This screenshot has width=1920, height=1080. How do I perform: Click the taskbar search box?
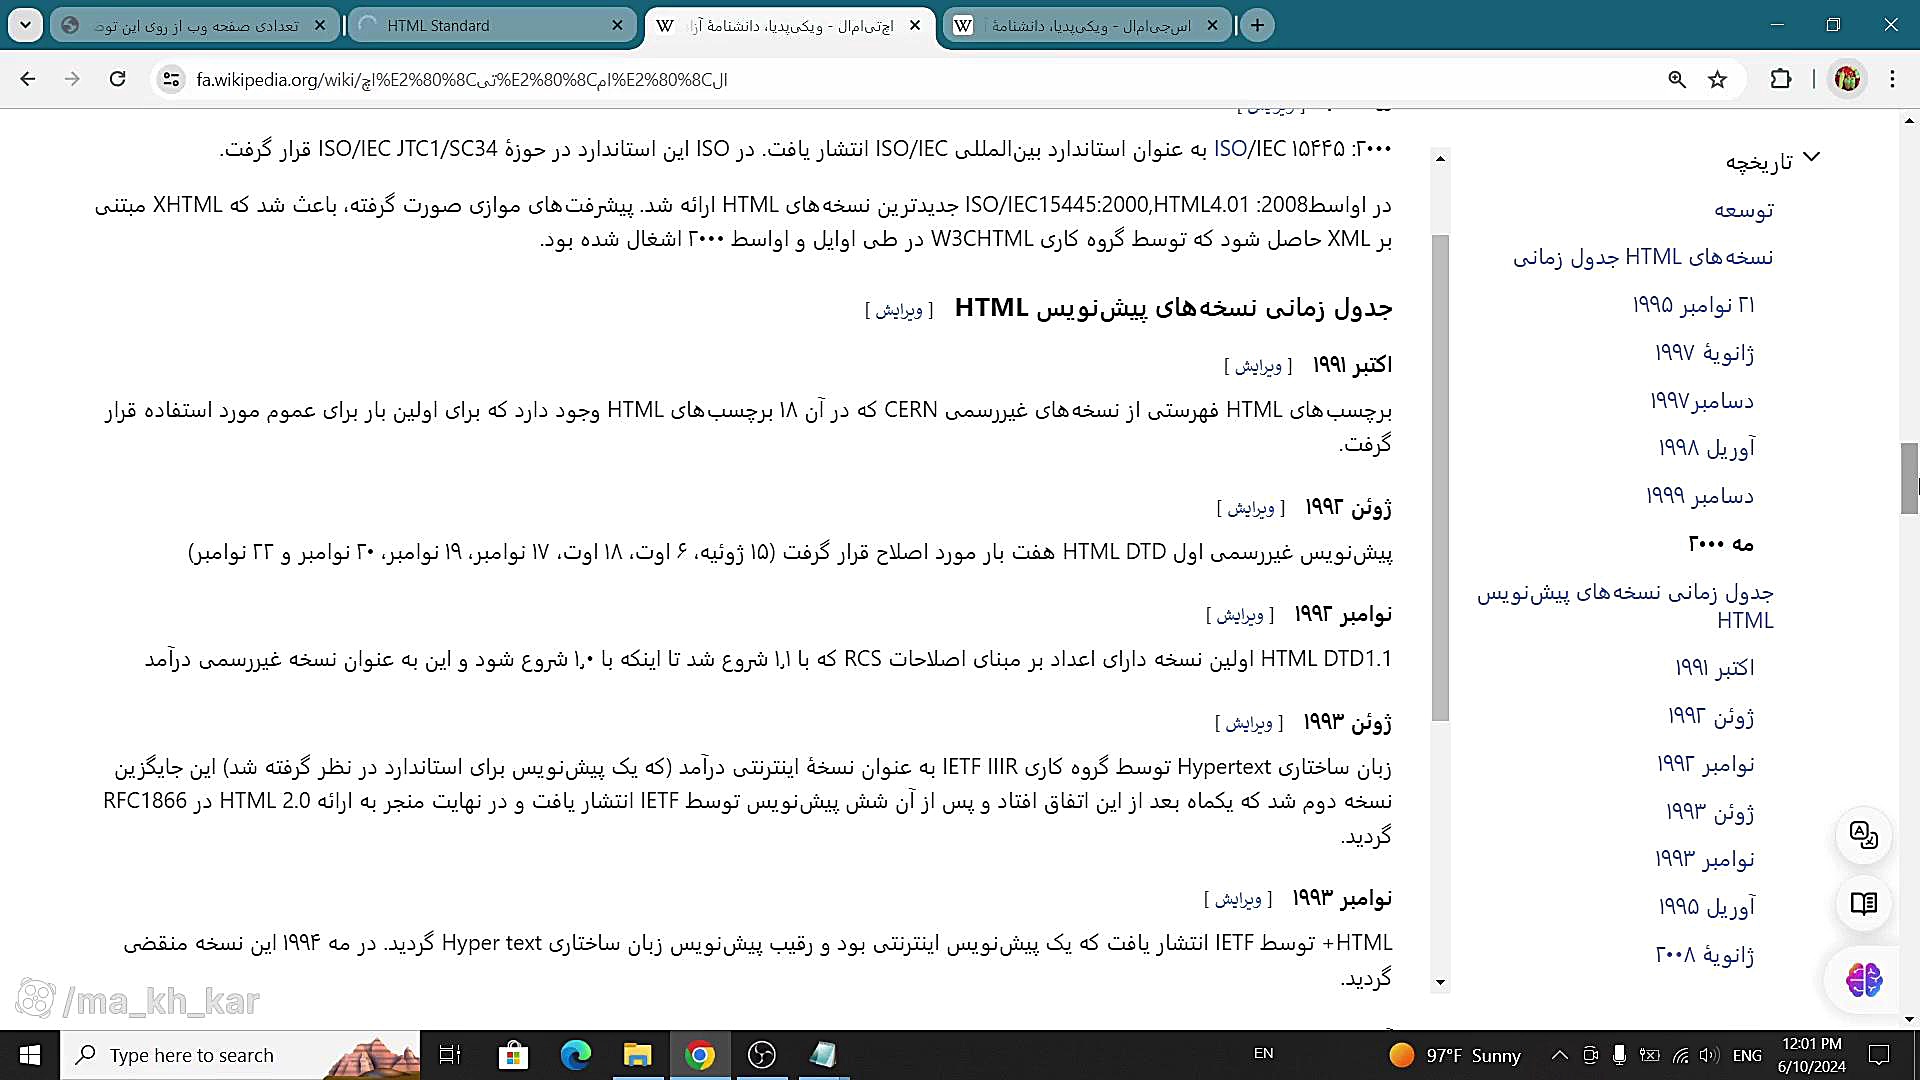coord(240,1055)
